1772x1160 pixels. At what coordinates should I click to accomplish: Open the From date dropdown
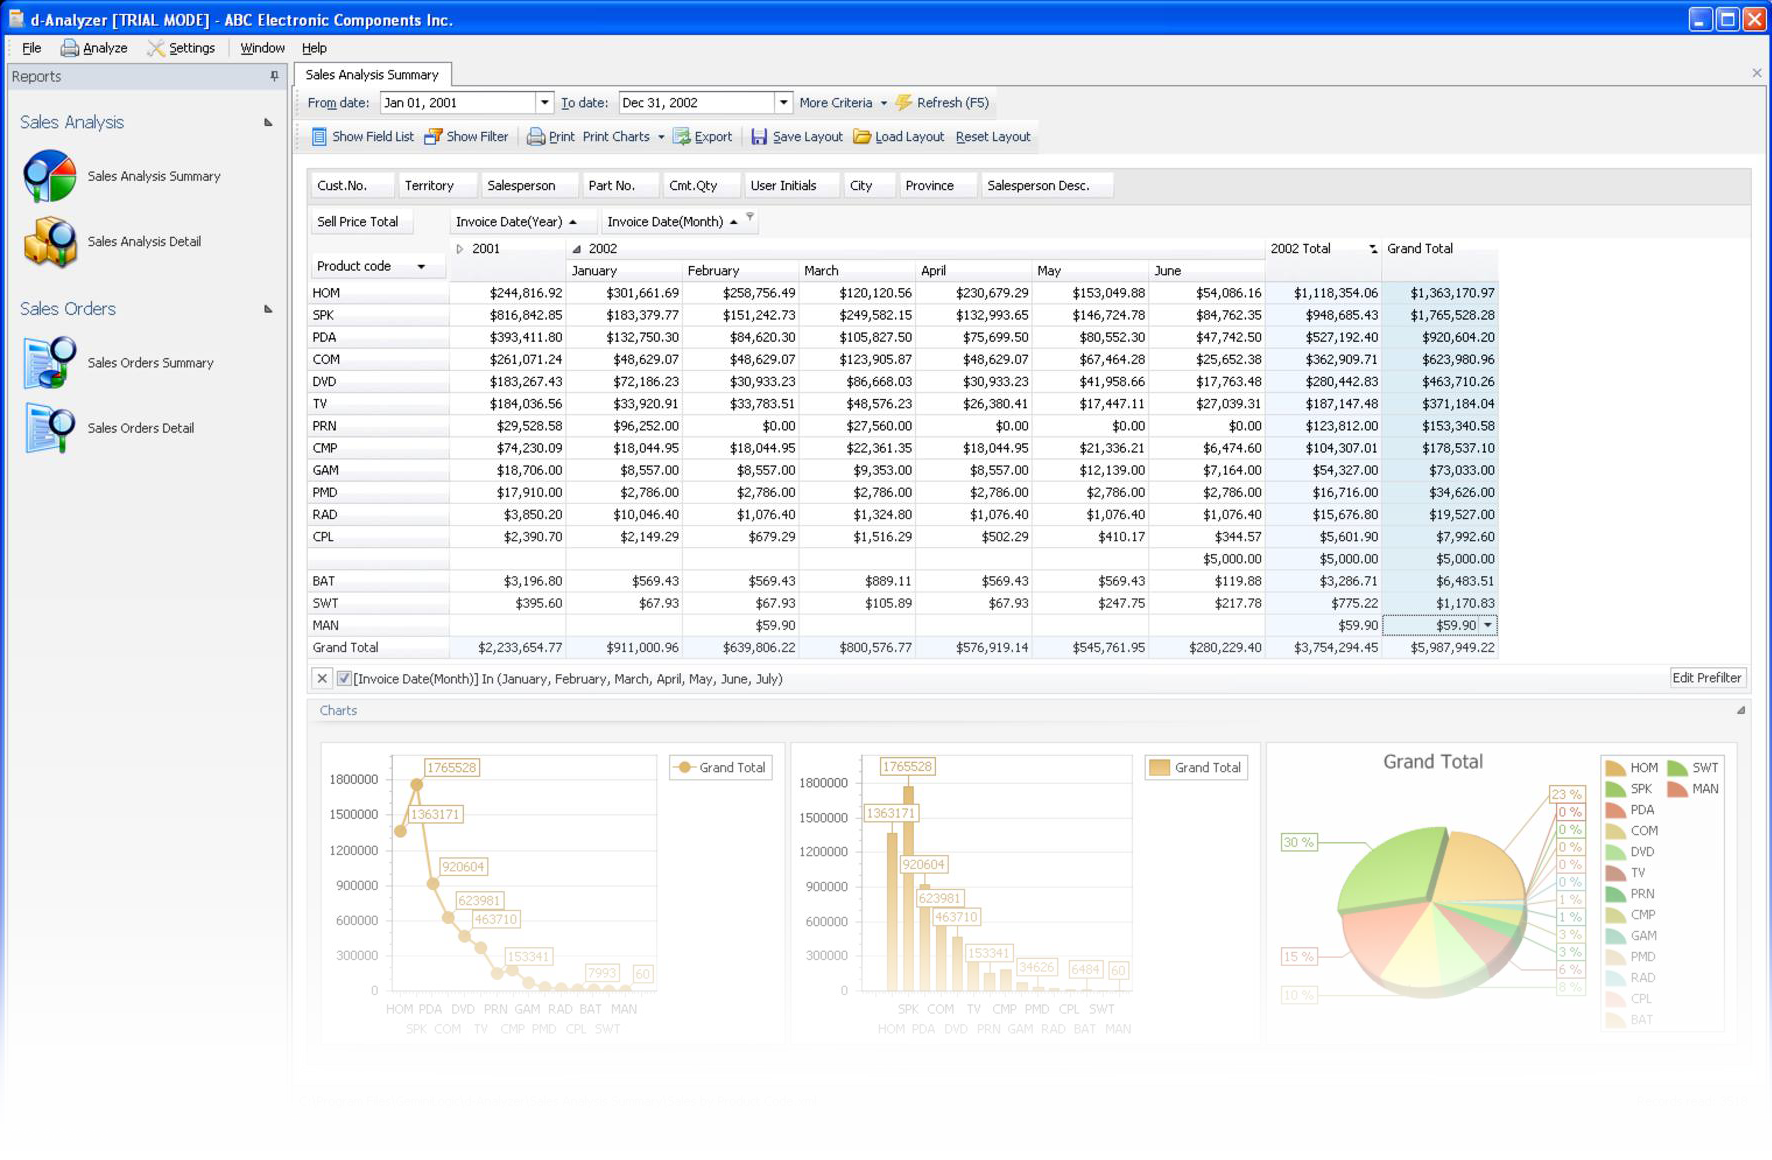(544, 103)
